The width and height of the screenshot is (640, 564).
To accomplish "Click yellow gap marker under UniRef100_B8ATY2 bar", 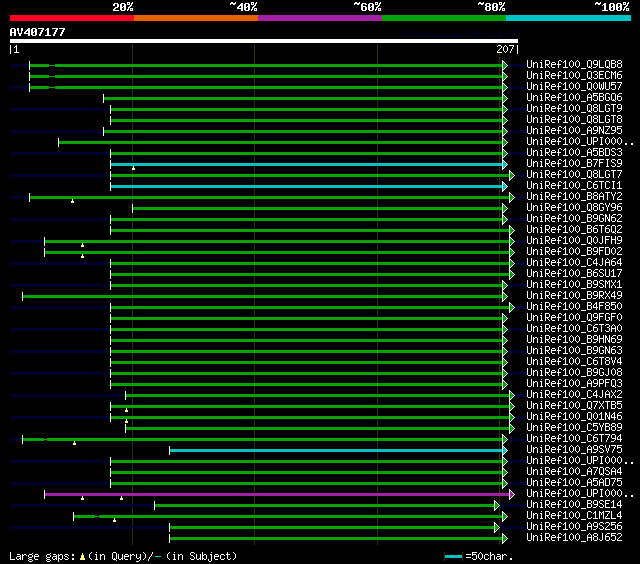I will click(73, 201).
